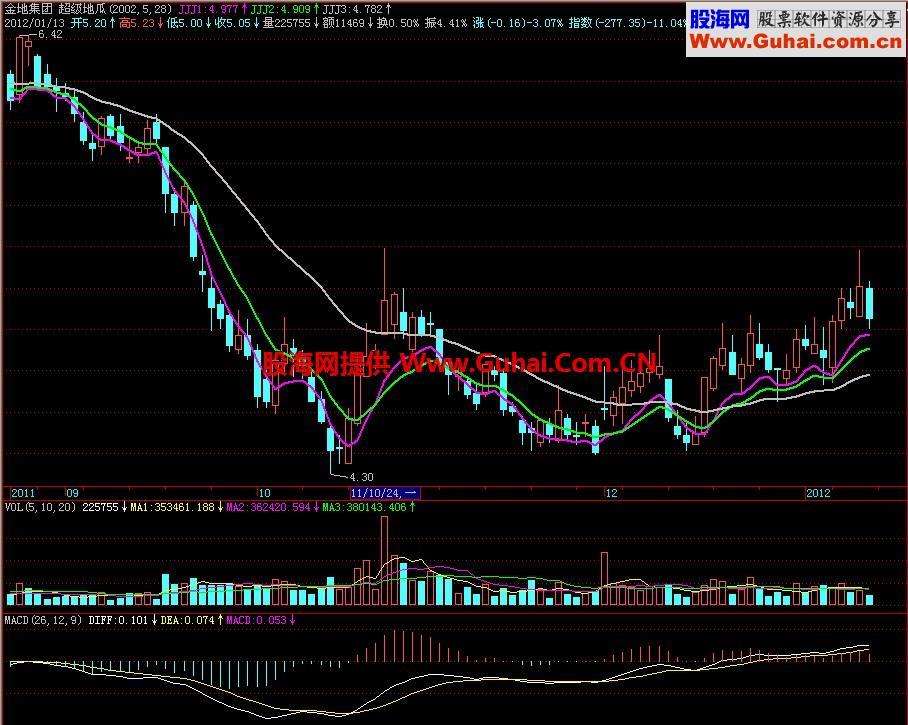Select the 6.42 high price marker
The image size is (908, 725).
coord(48,34)
